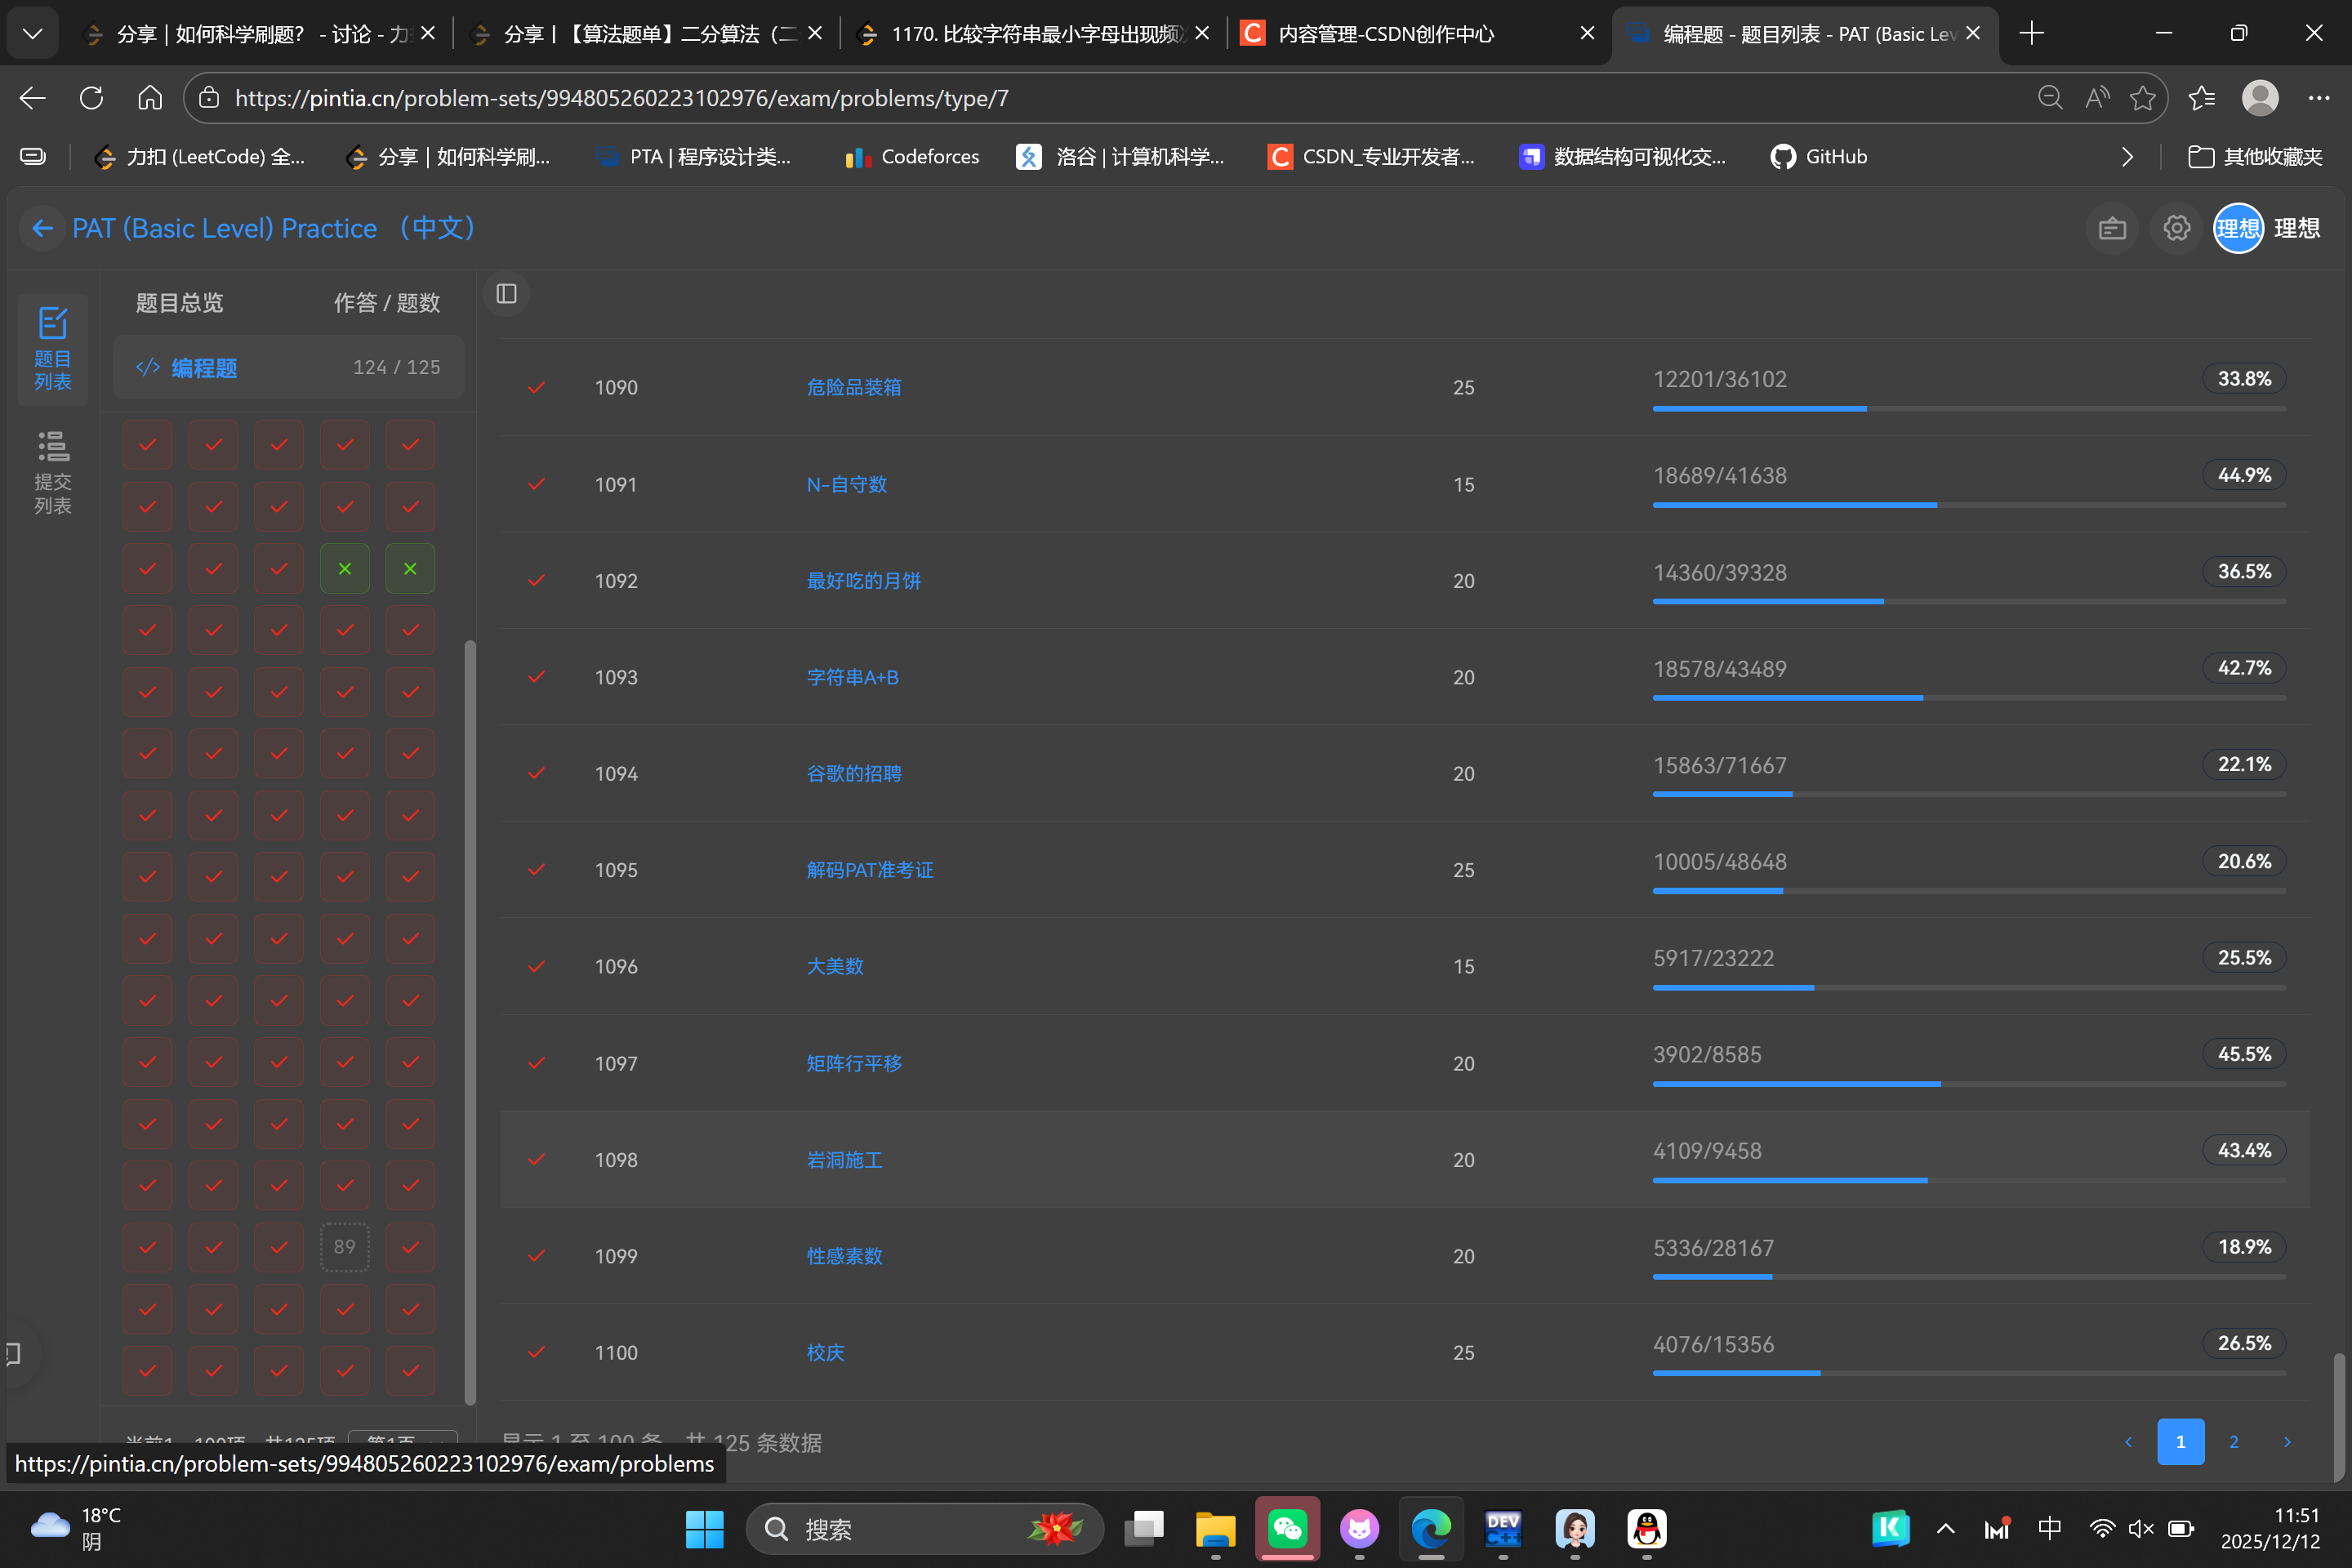Go to page 2 of results

(x=2233, y=1442)
